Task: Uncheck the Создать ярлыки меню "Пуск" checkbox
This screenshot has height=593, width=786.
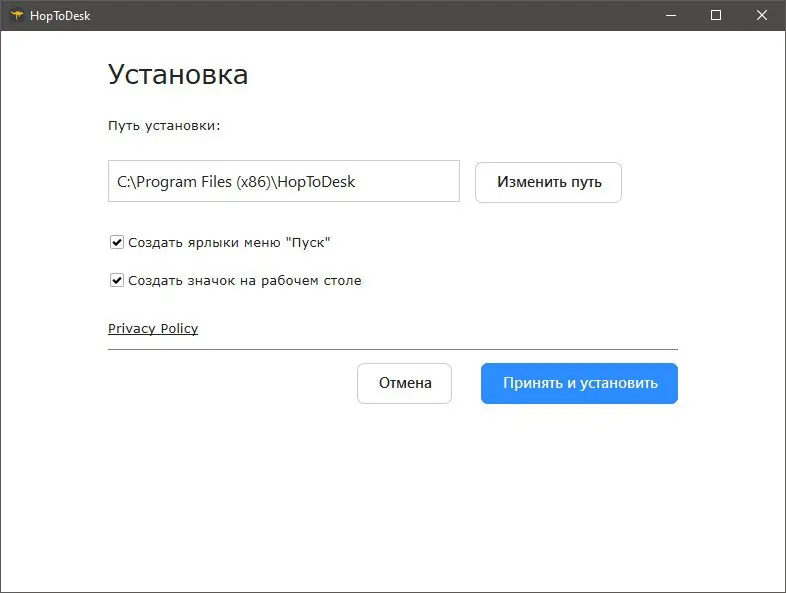Action: (x=117, y=242)
